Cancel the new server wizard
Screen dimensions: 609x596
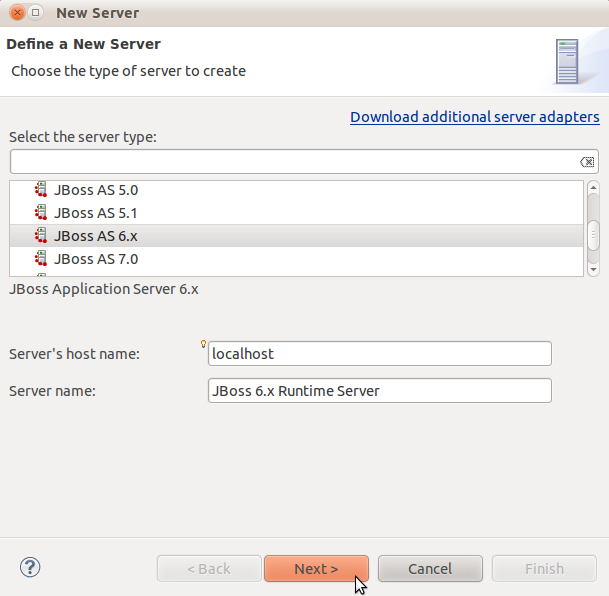point(430,568)
